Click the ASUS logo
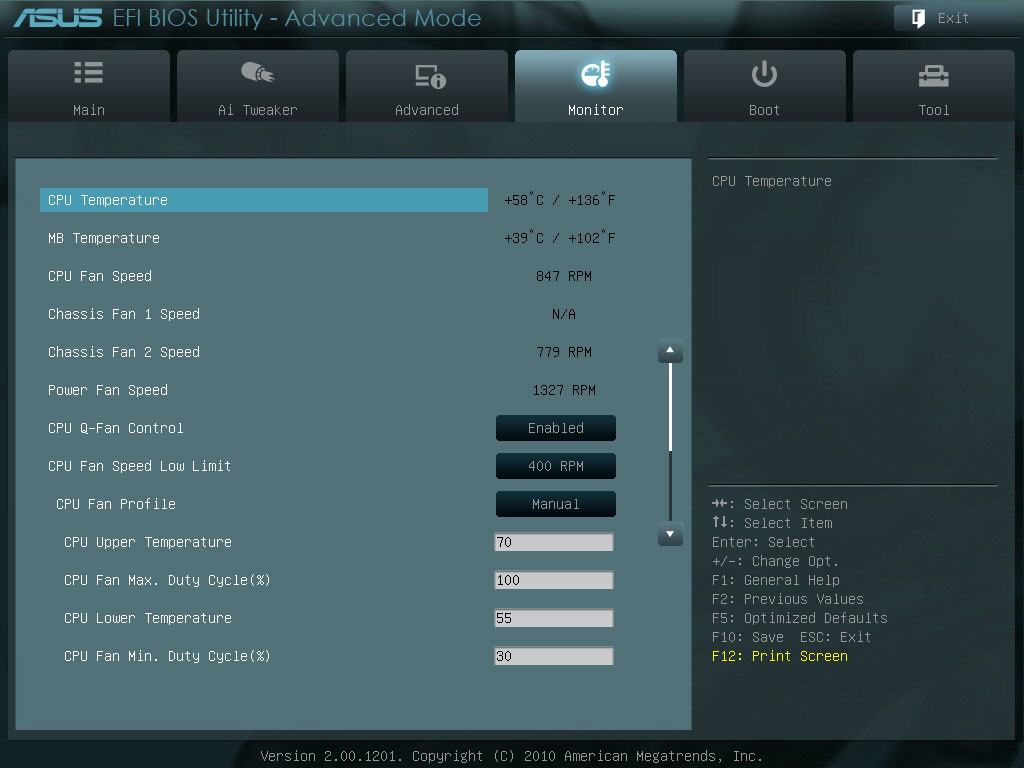The height and width of the screenshot is (768, 1024). (x=57, y=18)
